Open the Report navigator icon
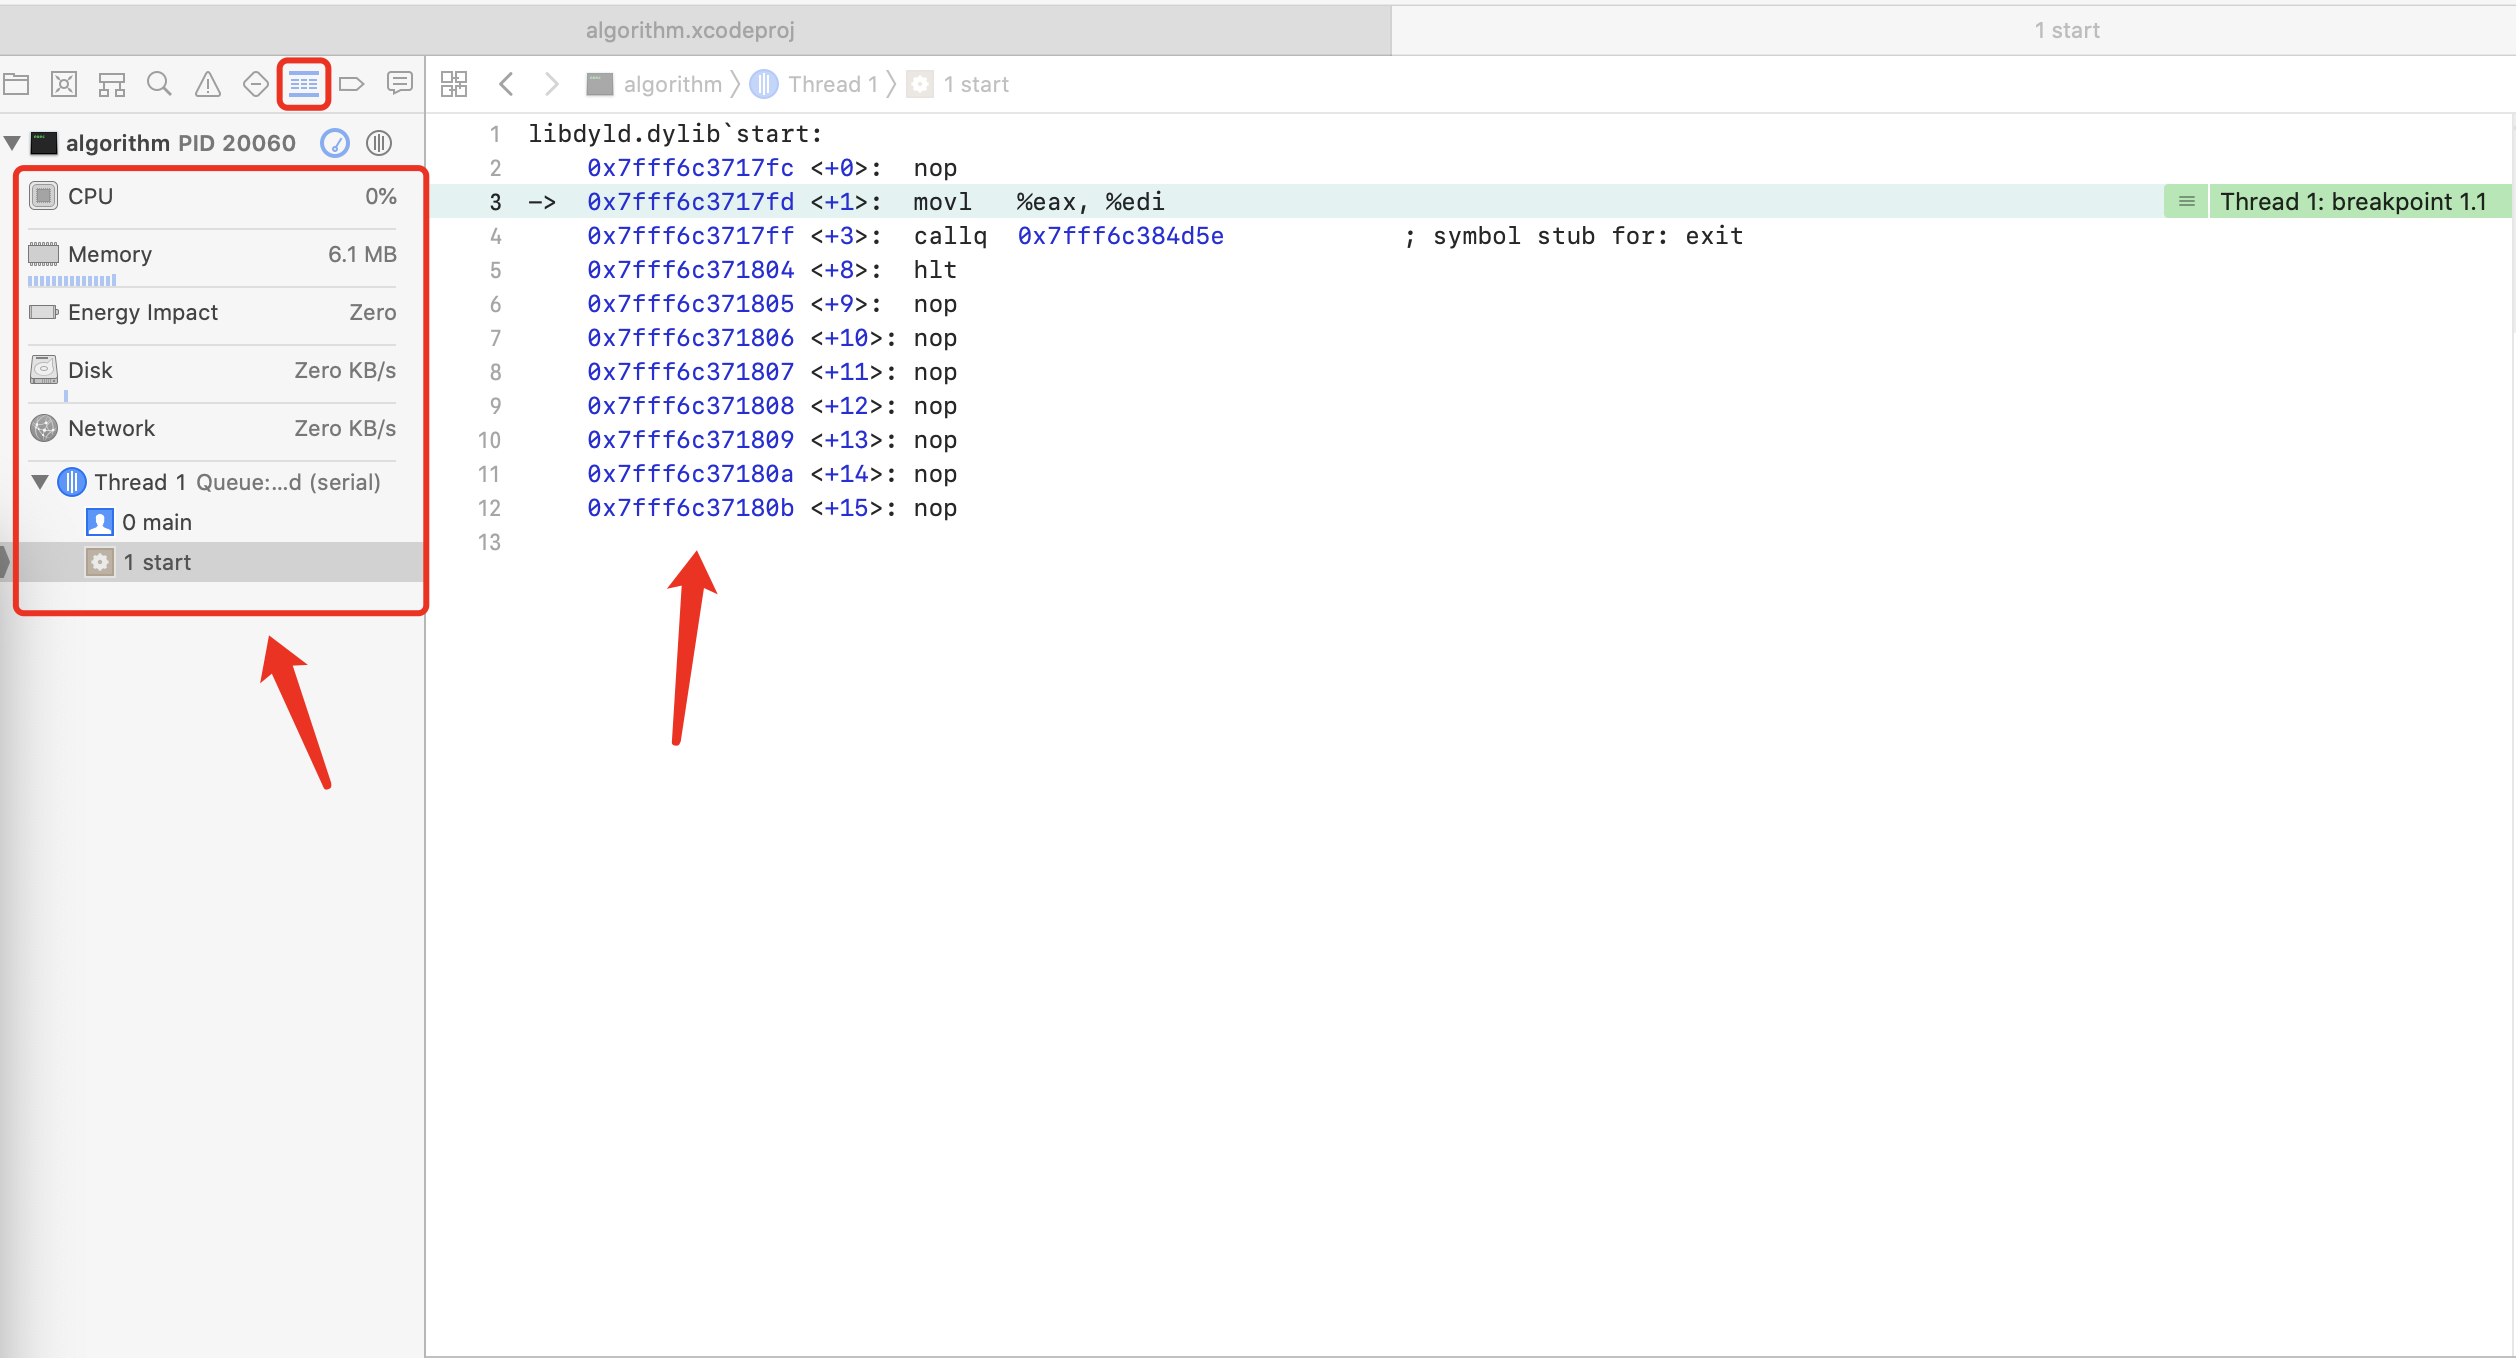The height and width of the screenshot is (1358, 2516). point(400,84)
